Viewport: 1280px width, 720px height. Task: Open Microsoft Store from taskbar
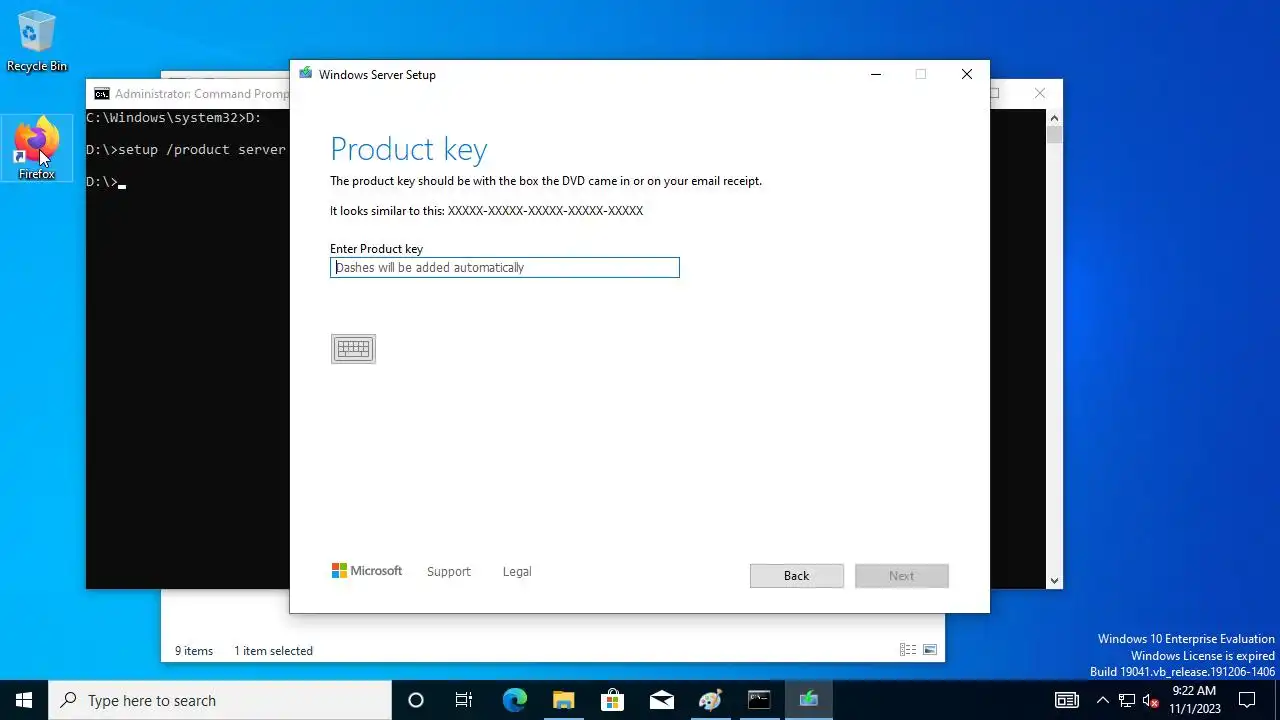pos(612,700)
